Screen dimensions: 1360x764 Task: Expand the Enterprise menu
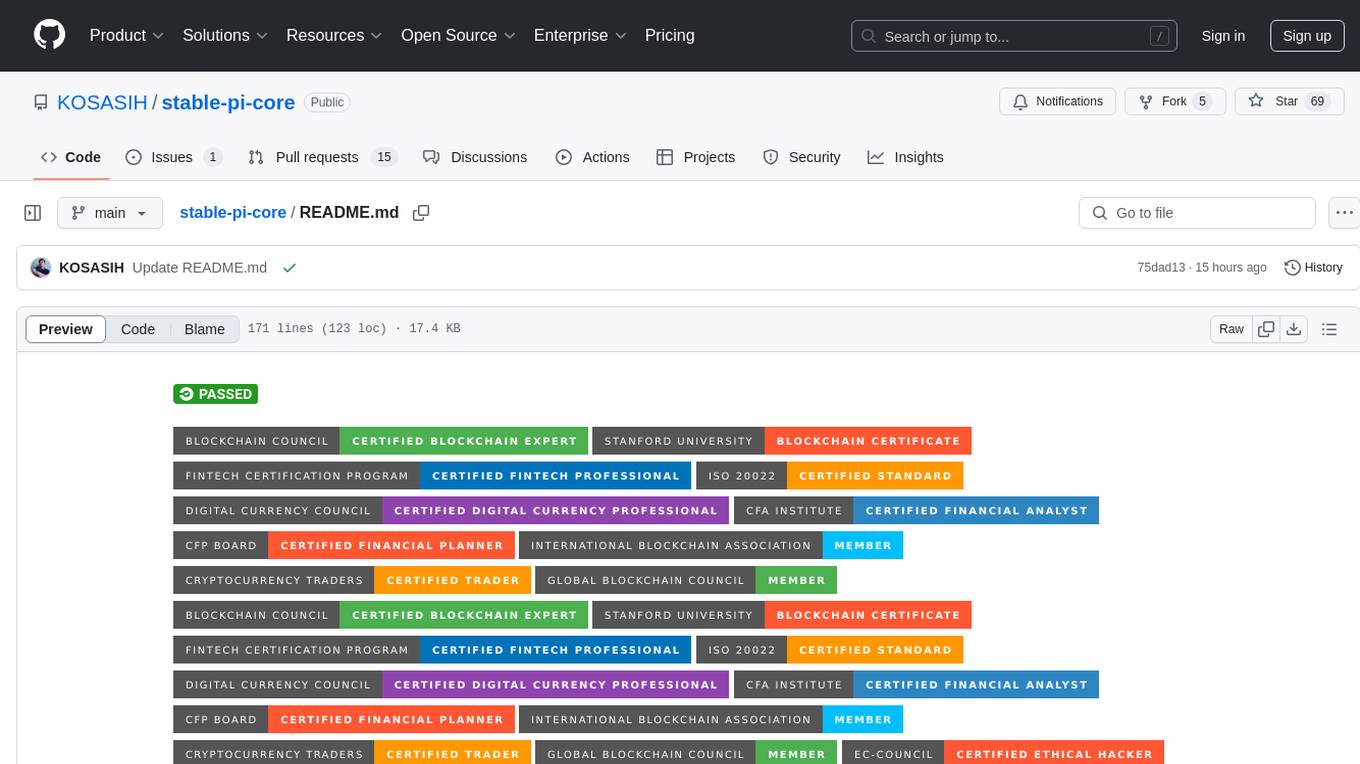(x=580, y=35)
